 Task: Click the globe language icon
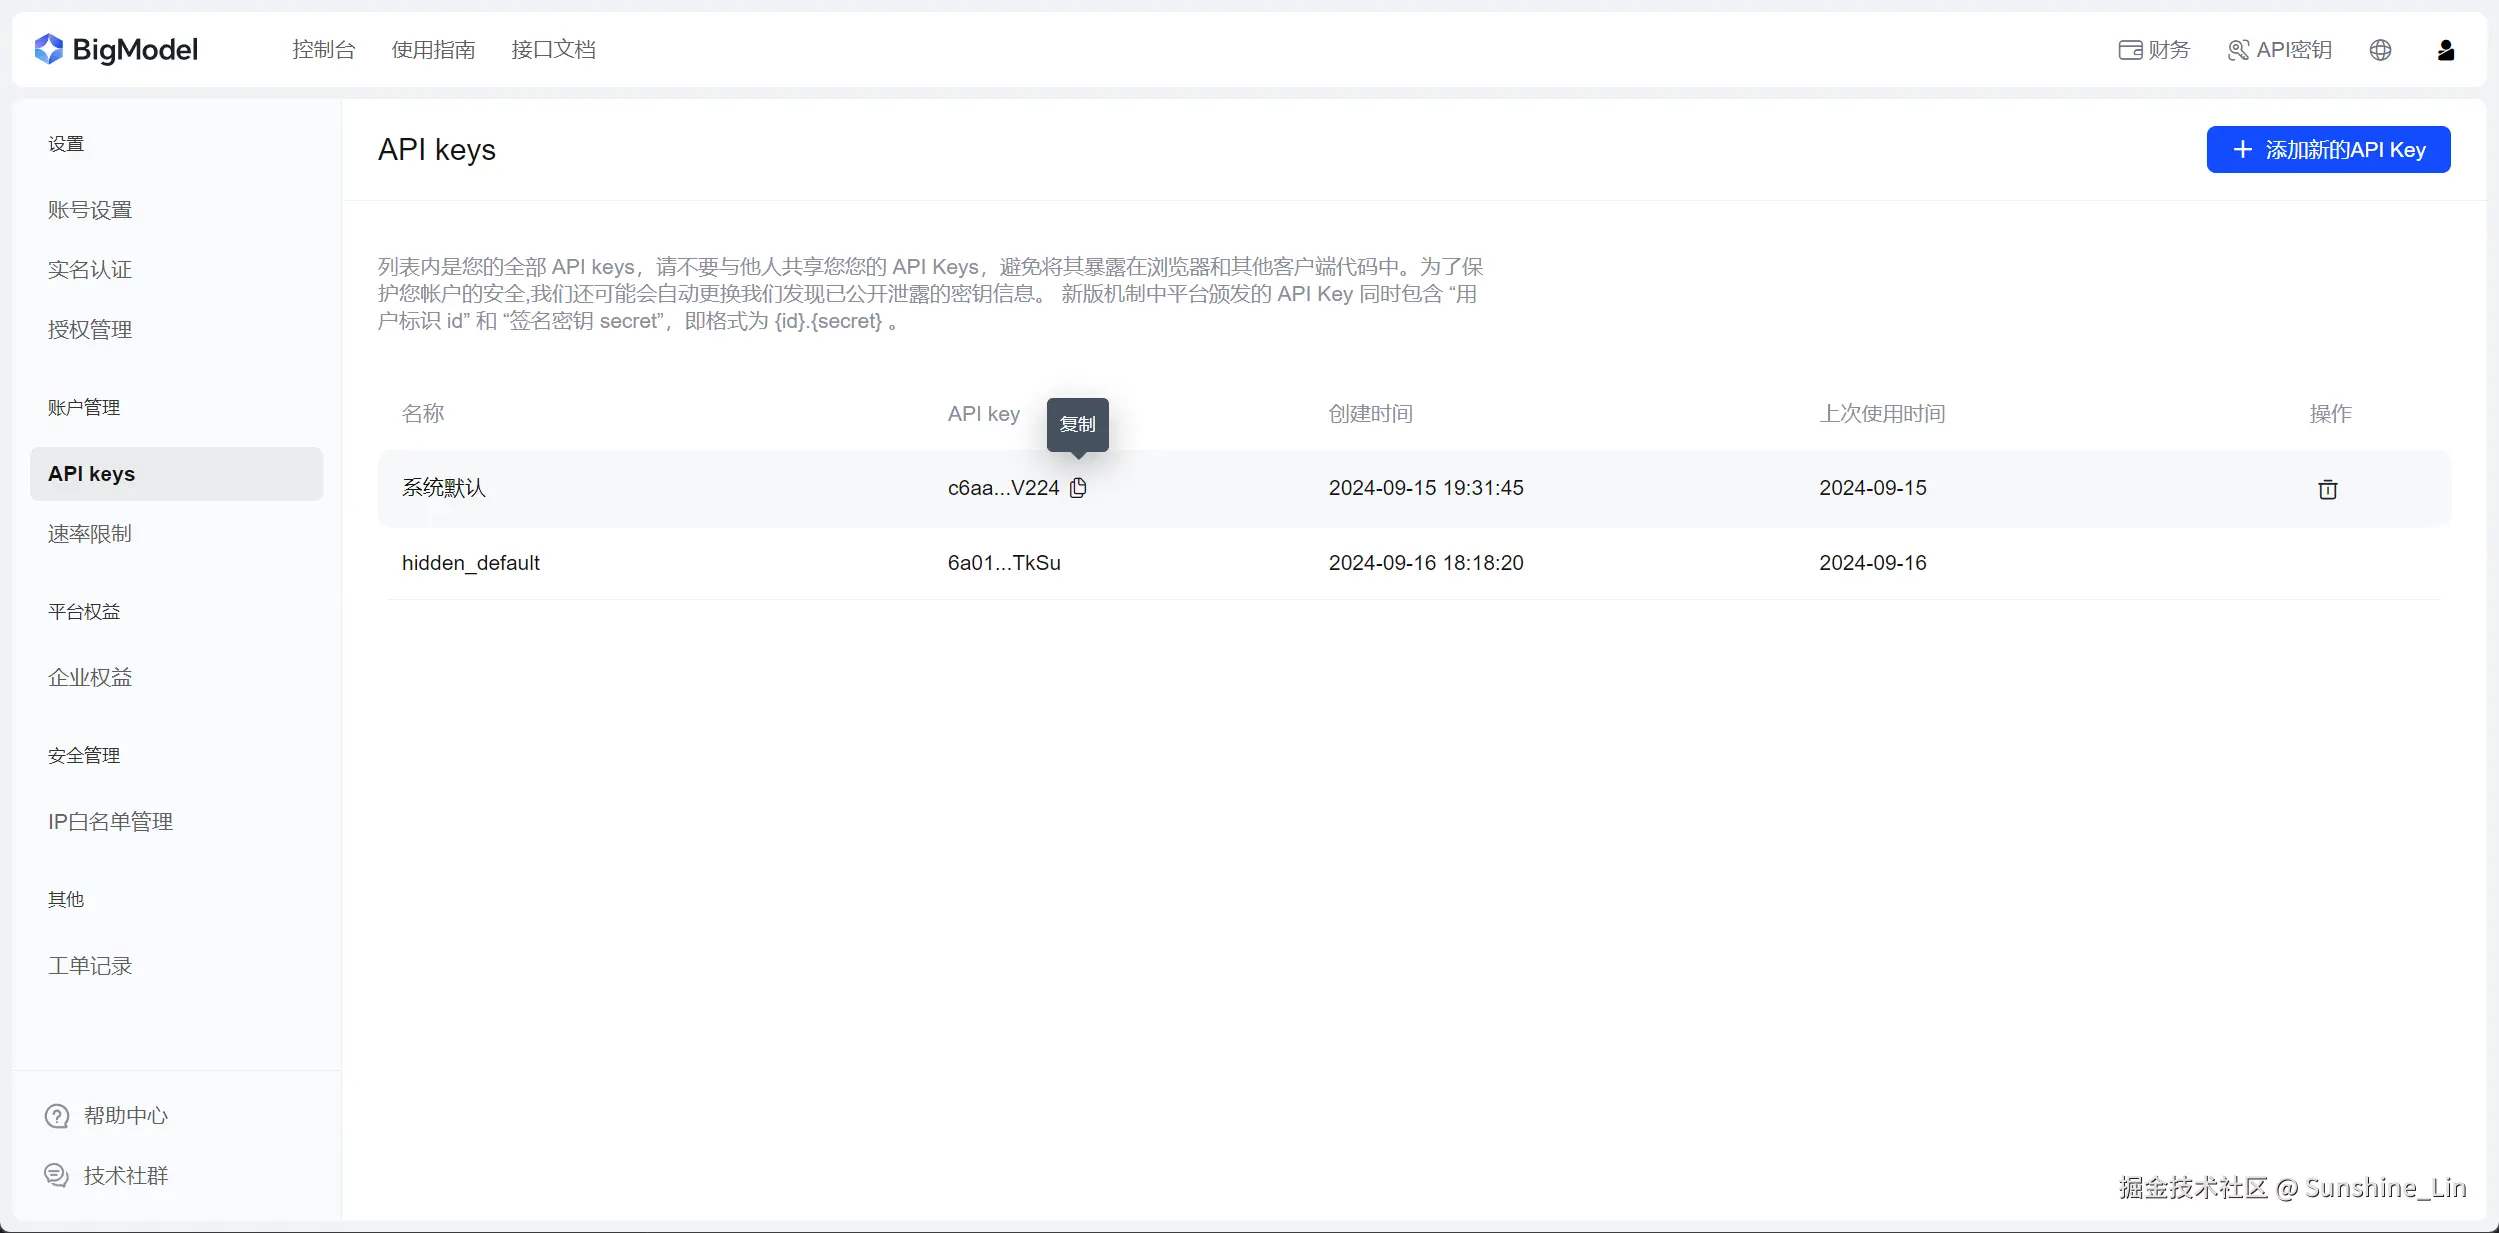[2380, 50]
